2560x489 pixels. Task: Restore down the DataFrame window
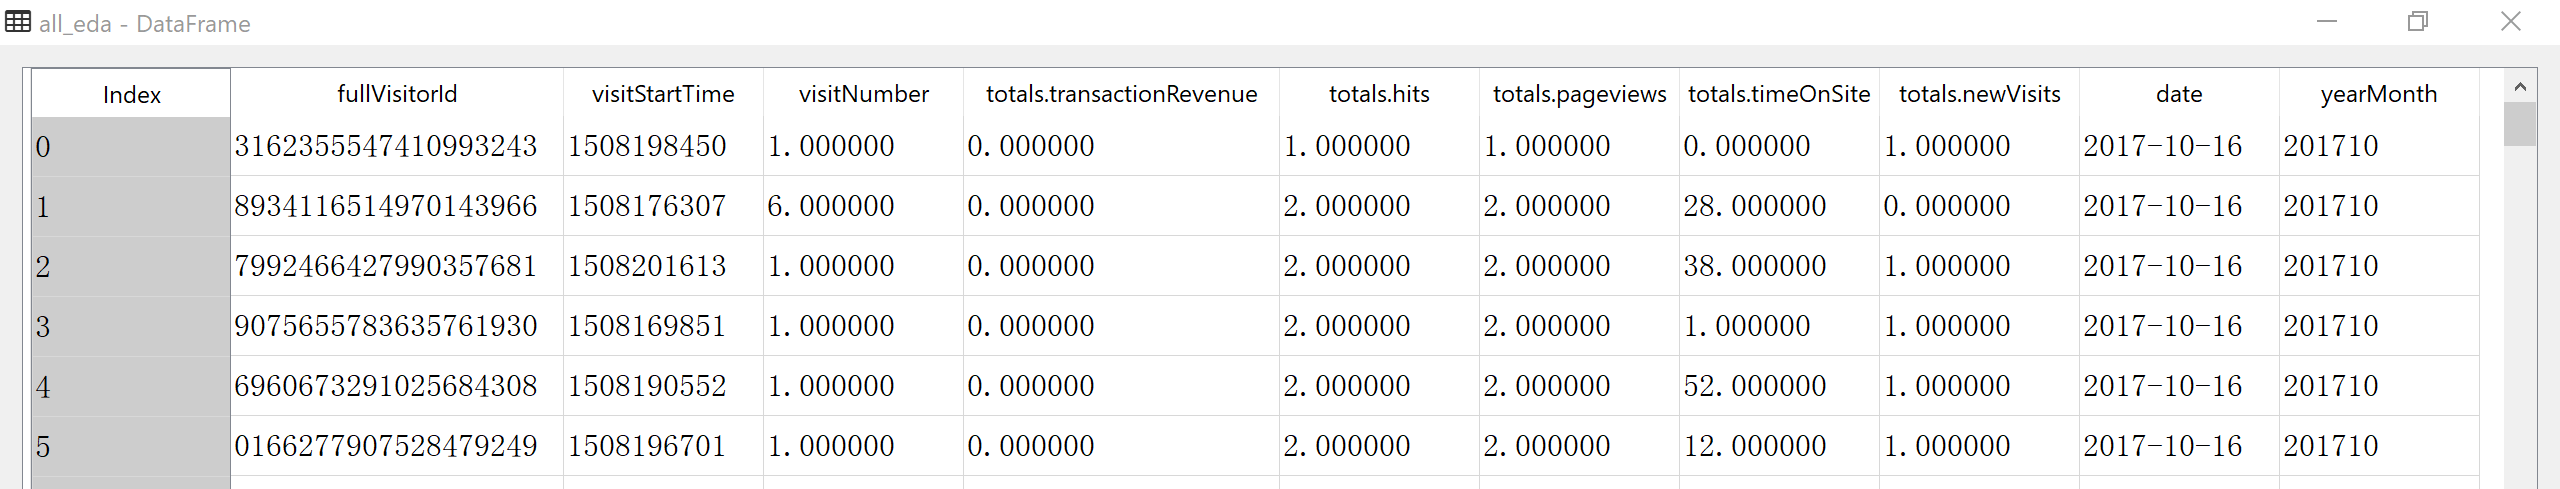(2417, 21)
